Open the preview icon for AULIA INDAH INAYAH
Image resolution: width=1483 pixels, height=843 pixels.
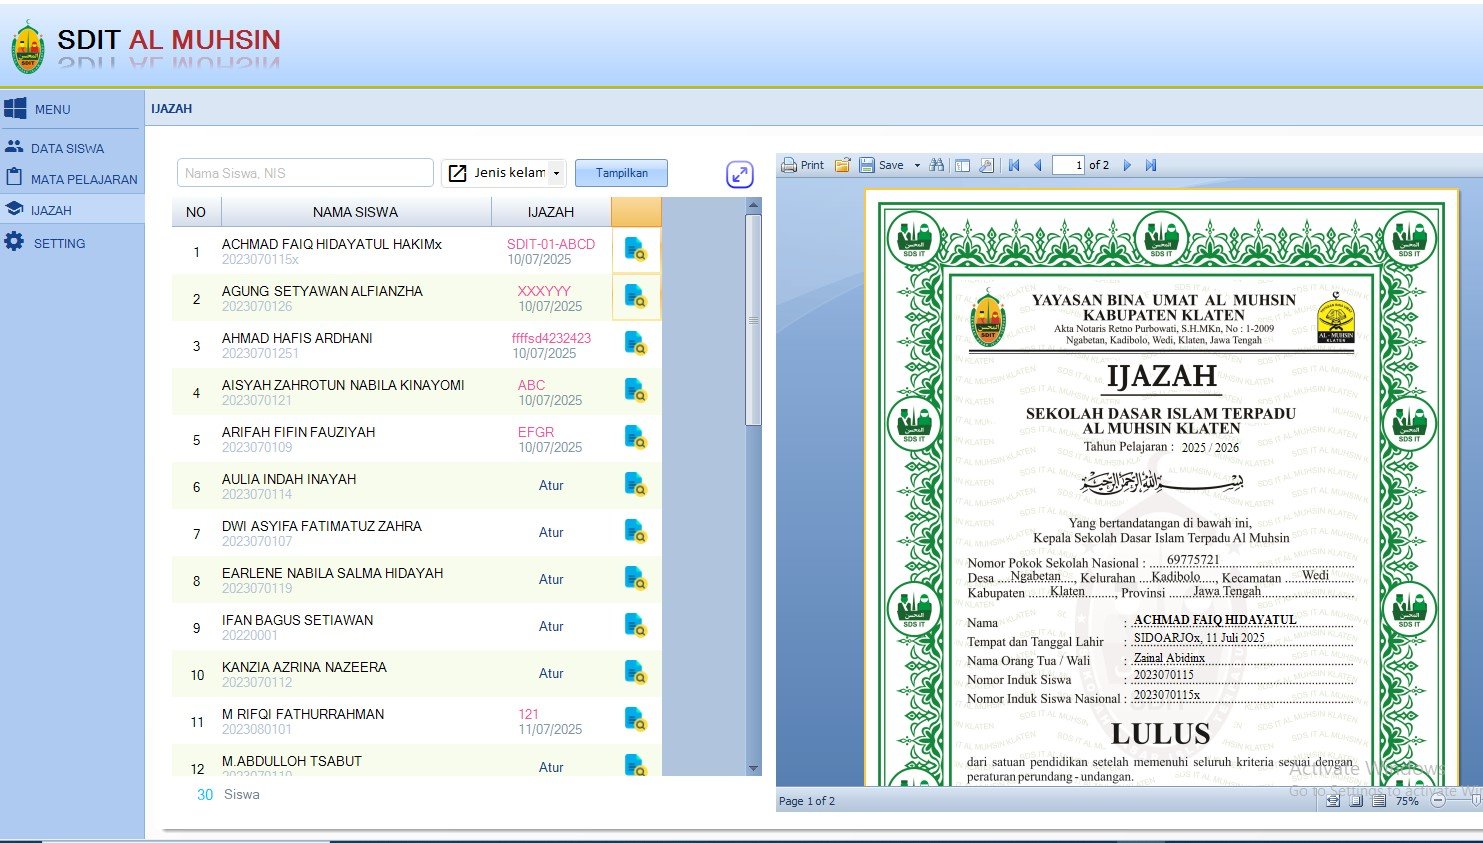pos(635,485)
